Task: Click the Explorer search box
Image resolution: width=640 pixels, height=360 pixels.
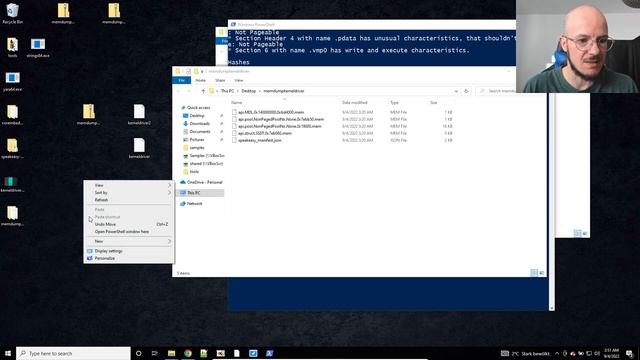Action: coord(496,91)
